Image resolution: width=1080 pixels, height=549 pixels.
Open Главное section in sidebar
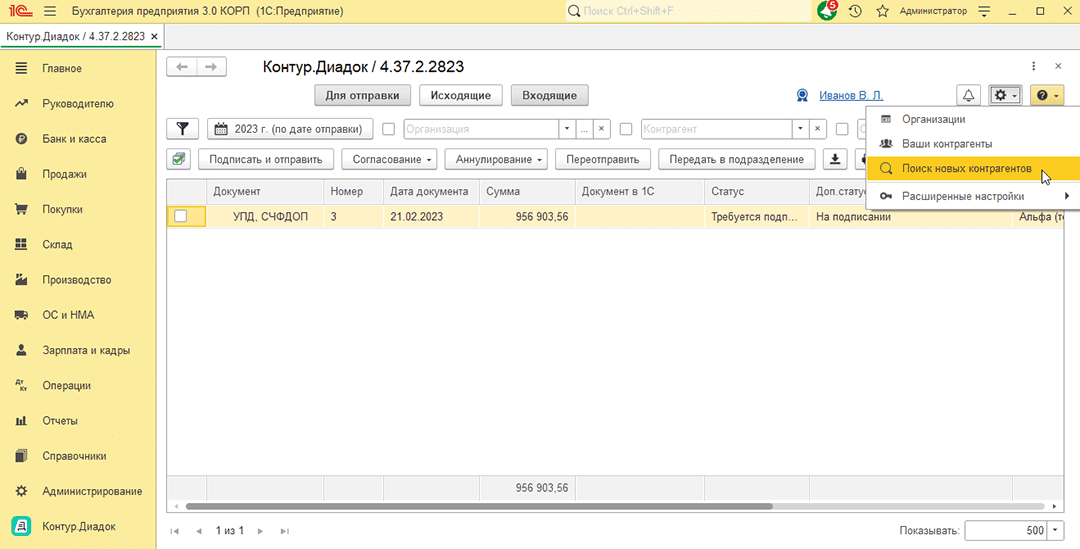tap(78, 68)
